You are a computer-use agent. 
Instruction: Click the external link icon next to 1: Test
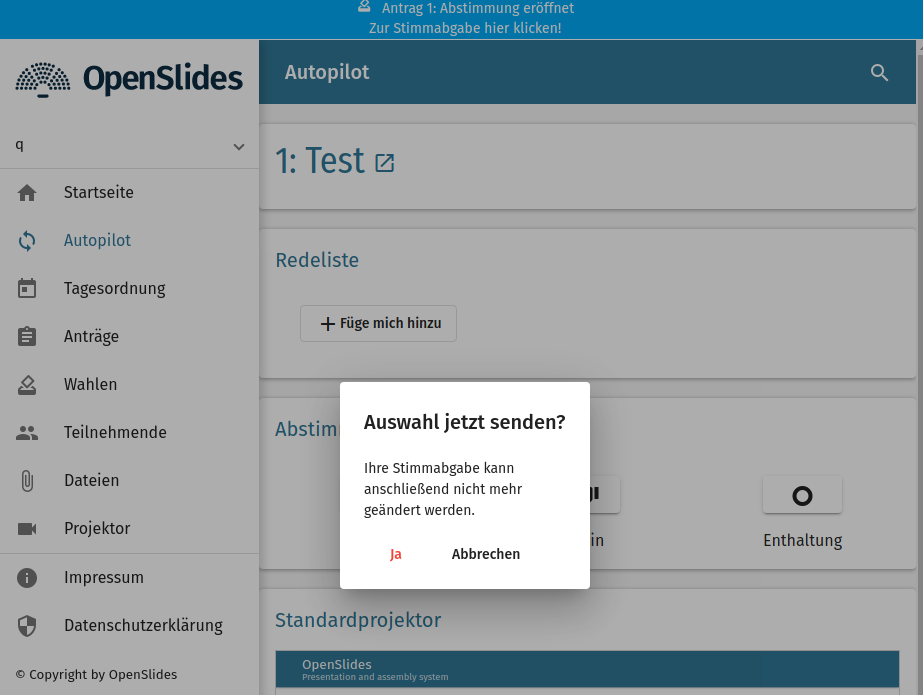384,161
